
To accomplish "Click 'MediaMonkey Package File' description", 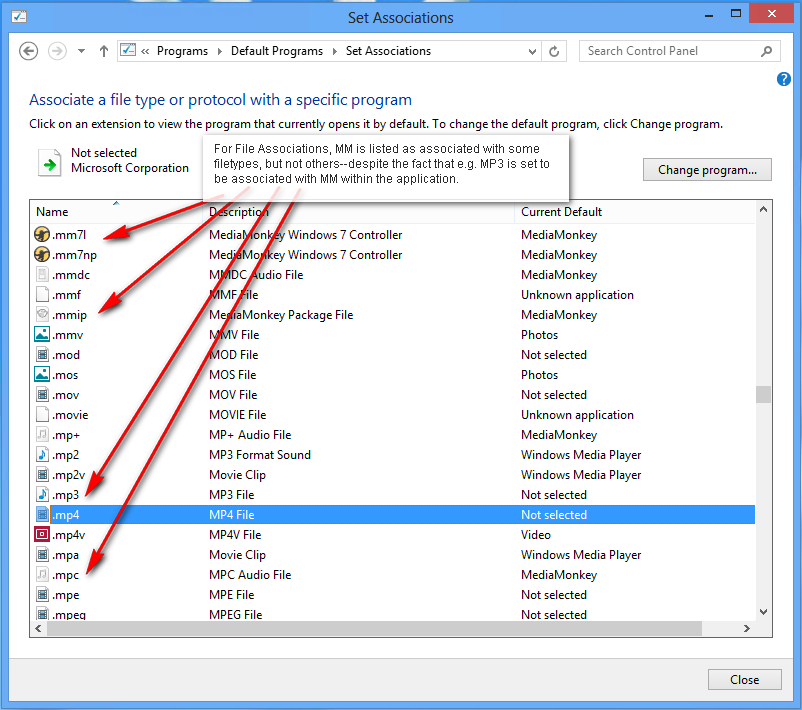I will click(x=281, y=315).
